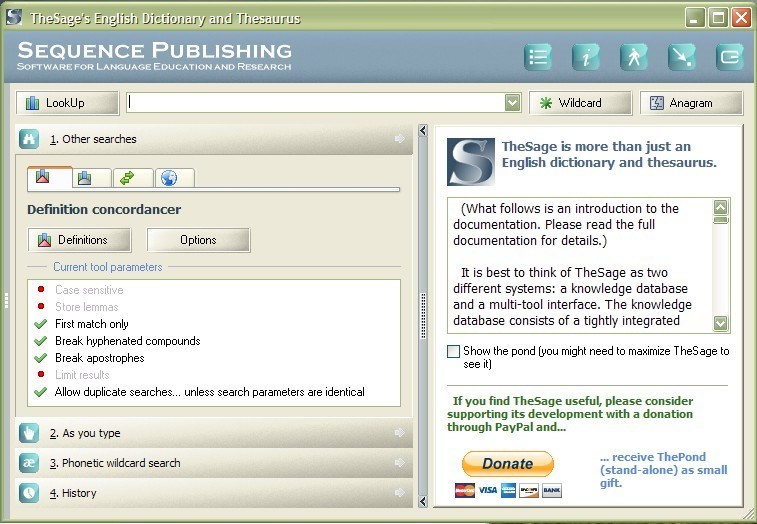Check the Show the pond checkbox
The image size is (757, 524).
453,351
